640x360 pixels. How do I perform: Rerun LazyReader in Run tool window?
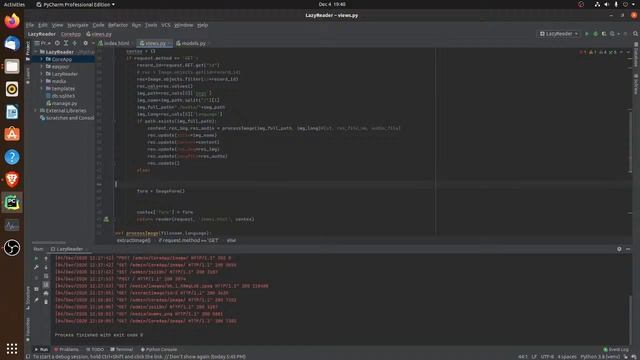(x=36, y=258)
